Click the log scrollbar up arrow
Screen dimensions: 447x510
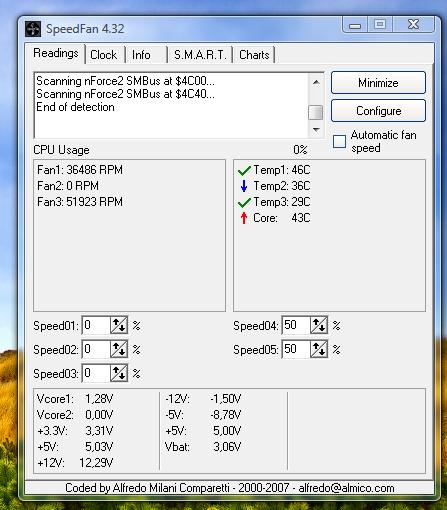pyautogui.click(x=316, y=82)
